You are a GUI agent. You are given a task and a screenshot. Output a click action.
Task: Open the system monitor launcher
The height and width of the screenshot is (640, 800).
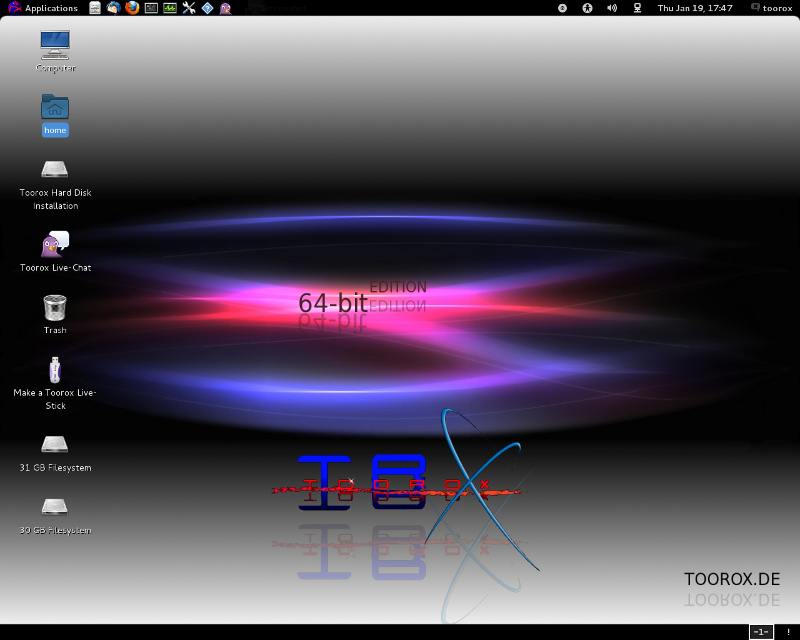170,8
